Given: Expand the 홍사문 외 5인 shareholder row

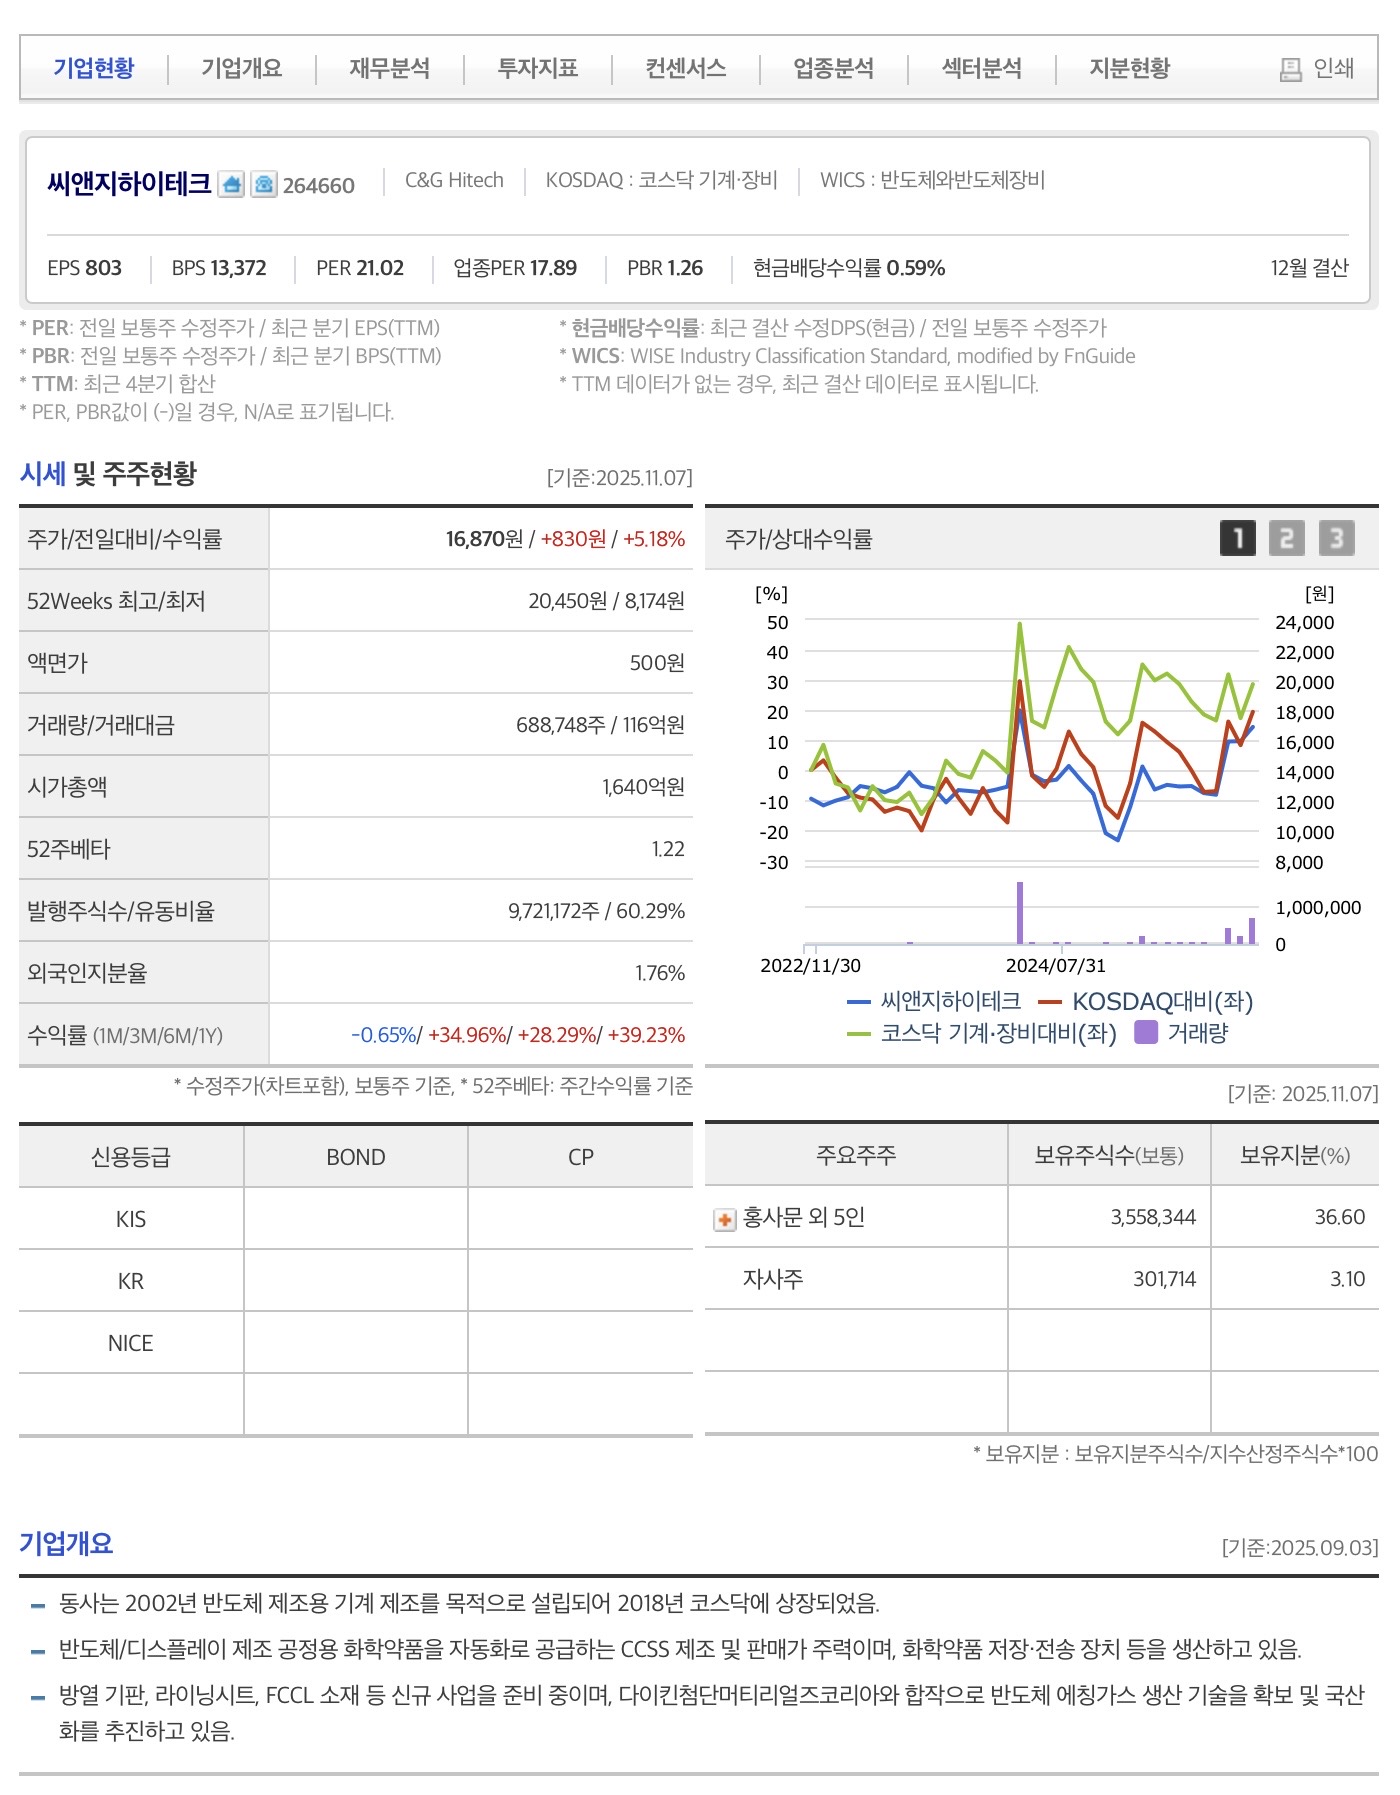Looking at the screenshot, I should tap(724, 1219).
